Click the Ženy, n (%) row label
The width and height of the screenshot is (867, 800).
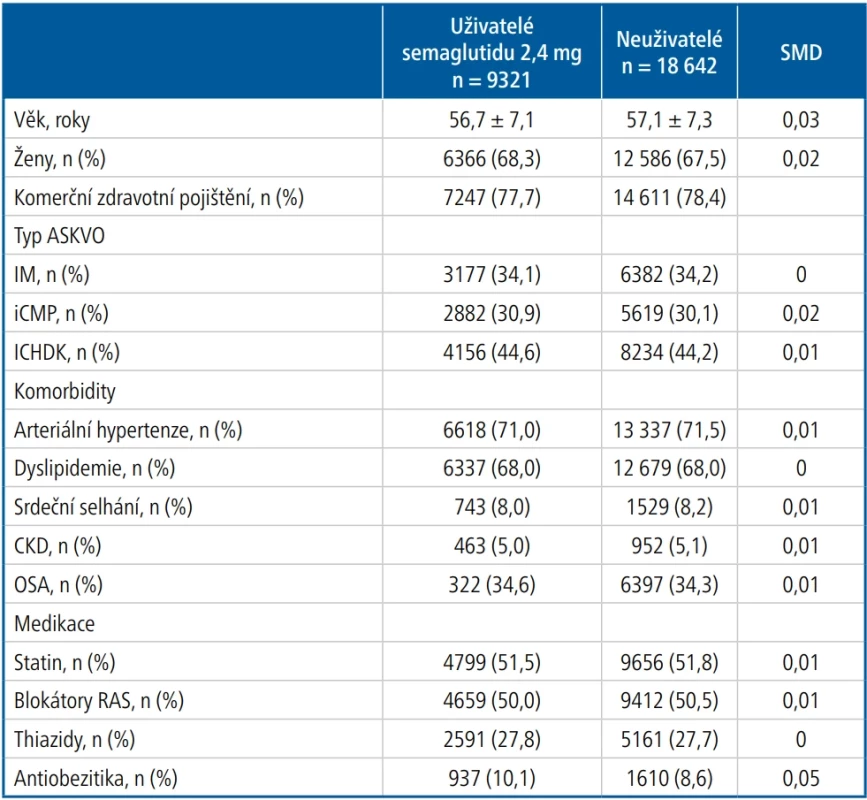60,159
